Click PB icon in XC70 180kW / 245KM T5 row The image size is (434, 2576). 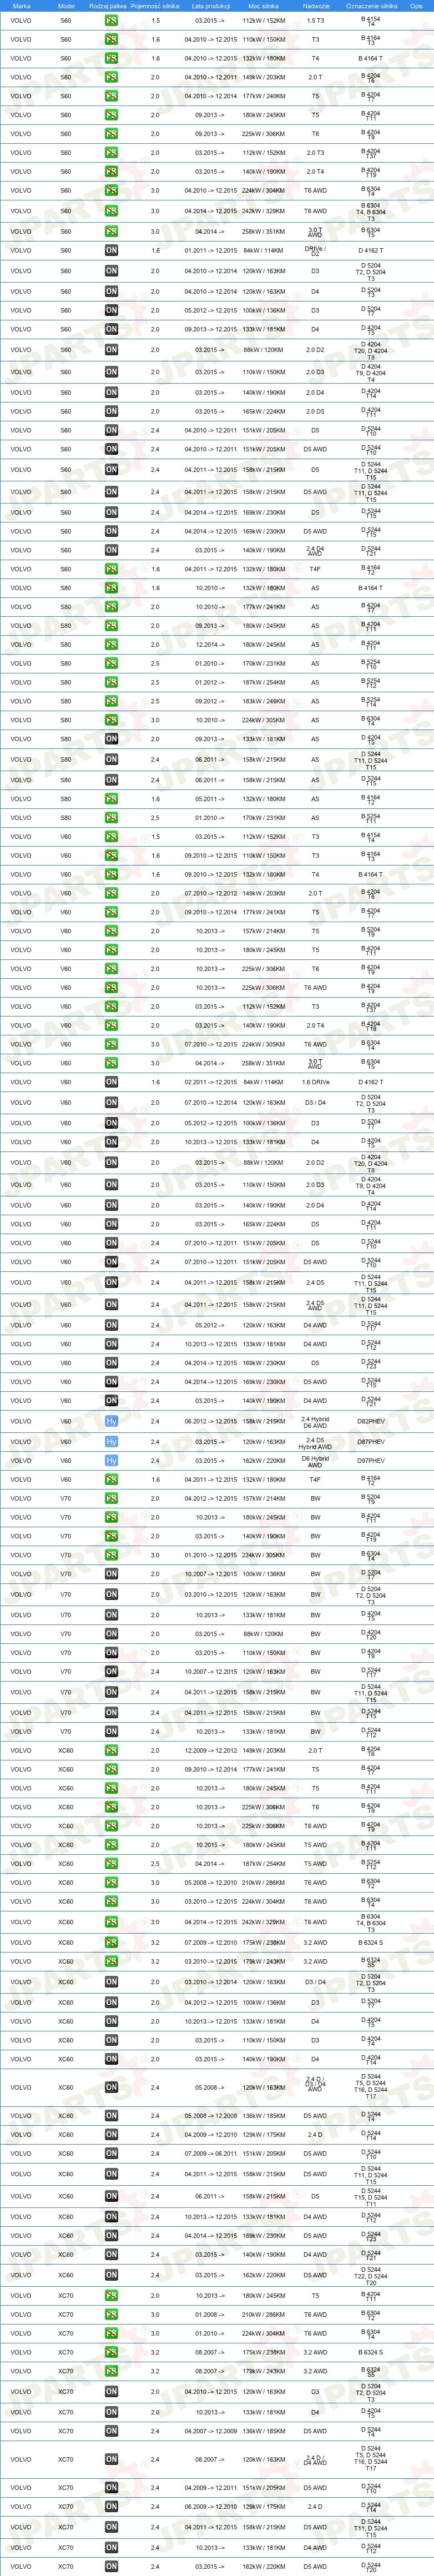click(x=111, y=2296)
